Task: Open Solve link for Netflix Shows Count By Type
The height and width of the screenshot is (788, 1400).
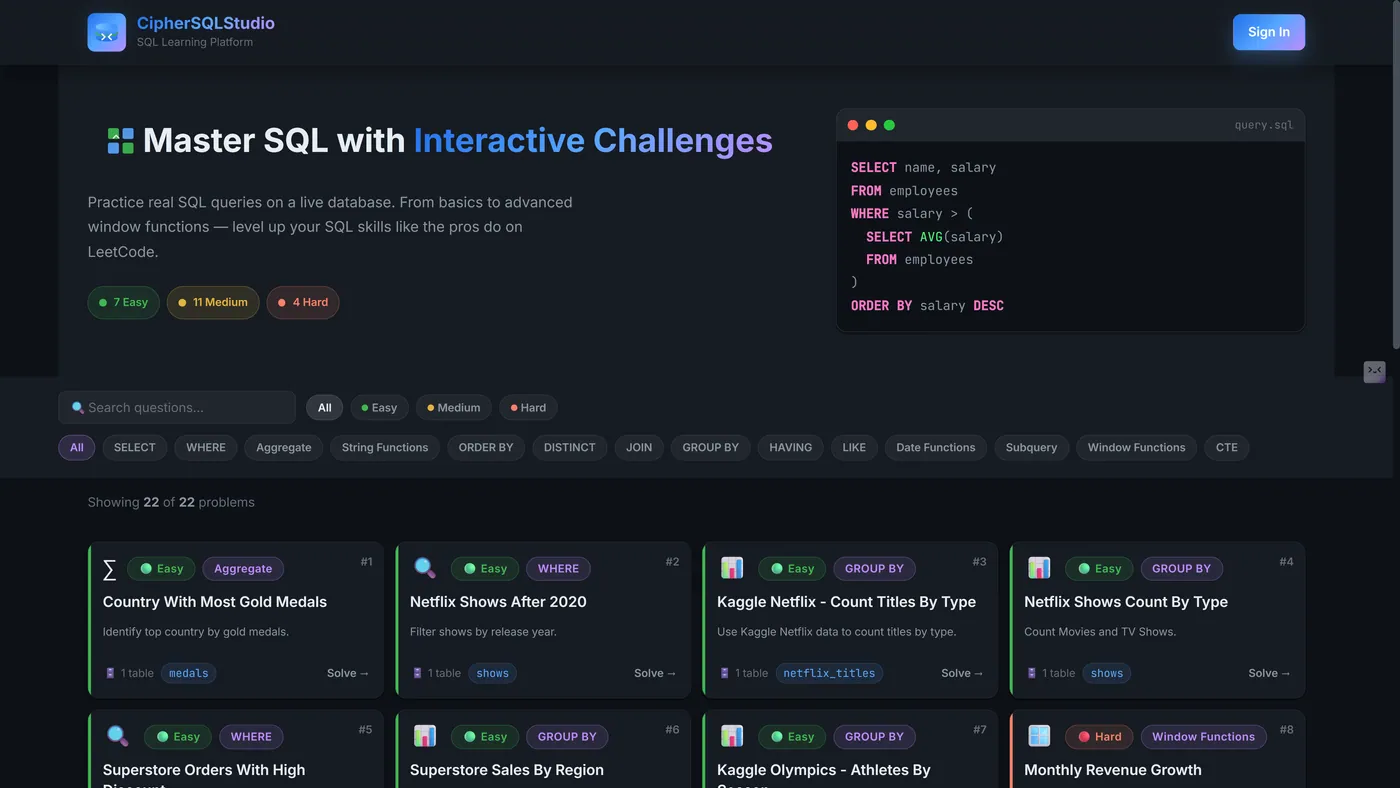Action: pos(1269,673)
